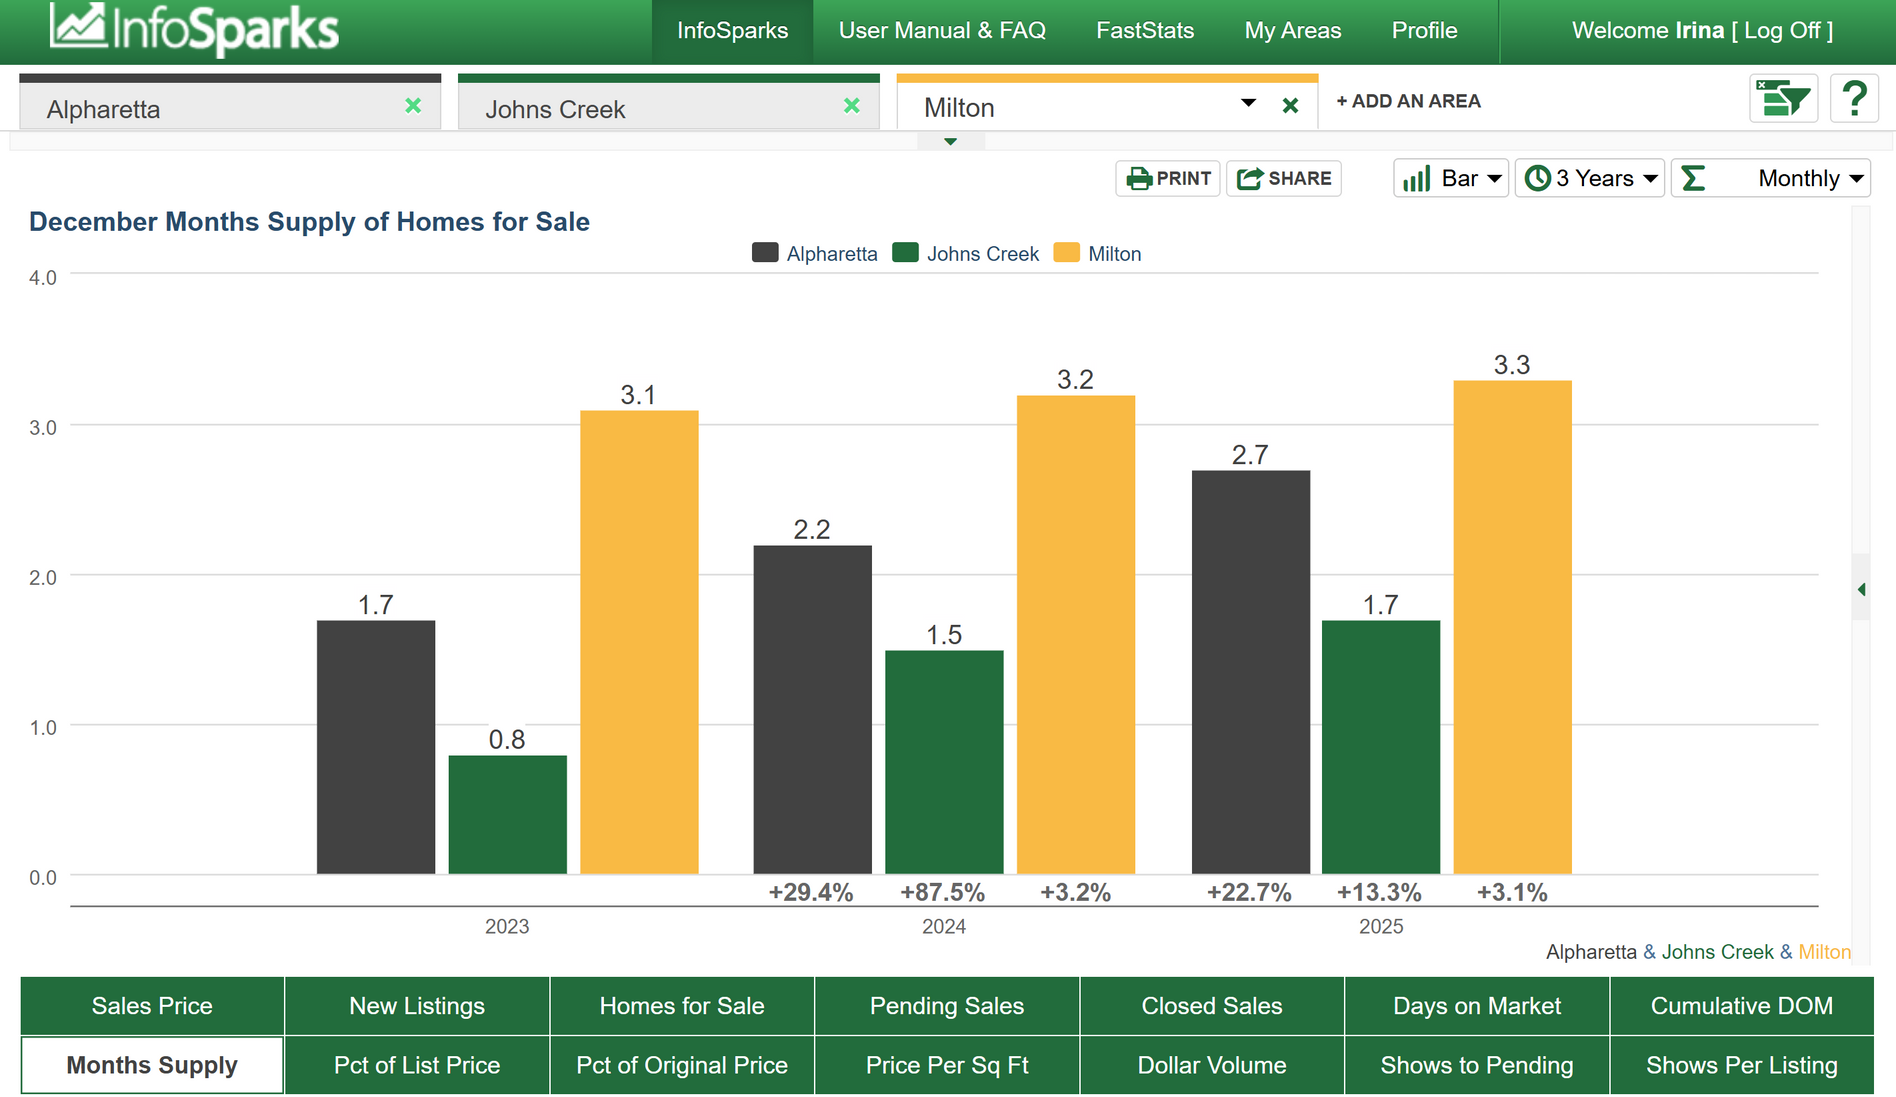
Task: Click the 2024 Johns Creek bar labeled 1.5
Action: pos(944,762)
